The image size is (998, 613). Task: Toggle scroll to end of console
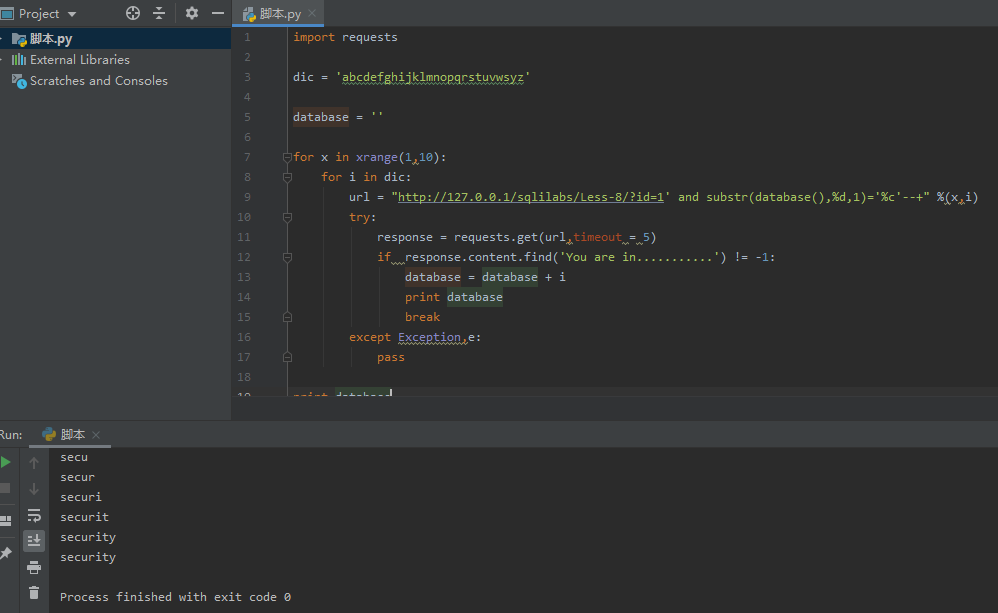[x=34, y=540]
